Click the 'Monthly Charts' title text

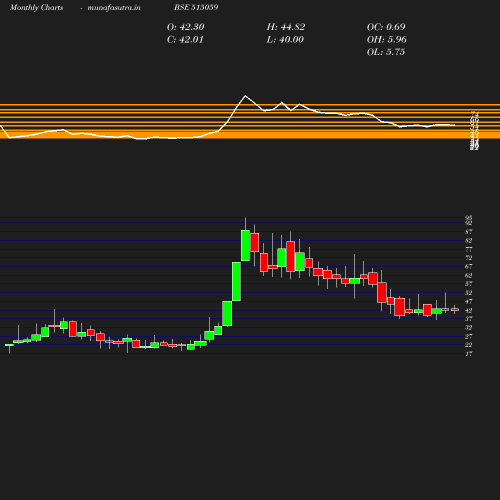36,7
